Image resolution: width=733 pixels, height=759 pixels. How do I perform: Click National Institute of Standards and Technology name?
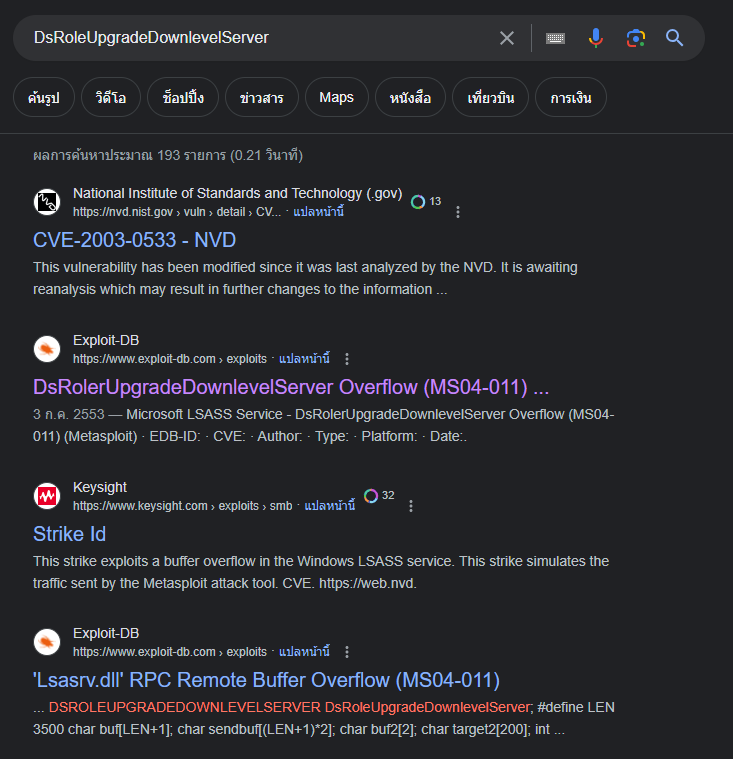[x=238, y=193]
